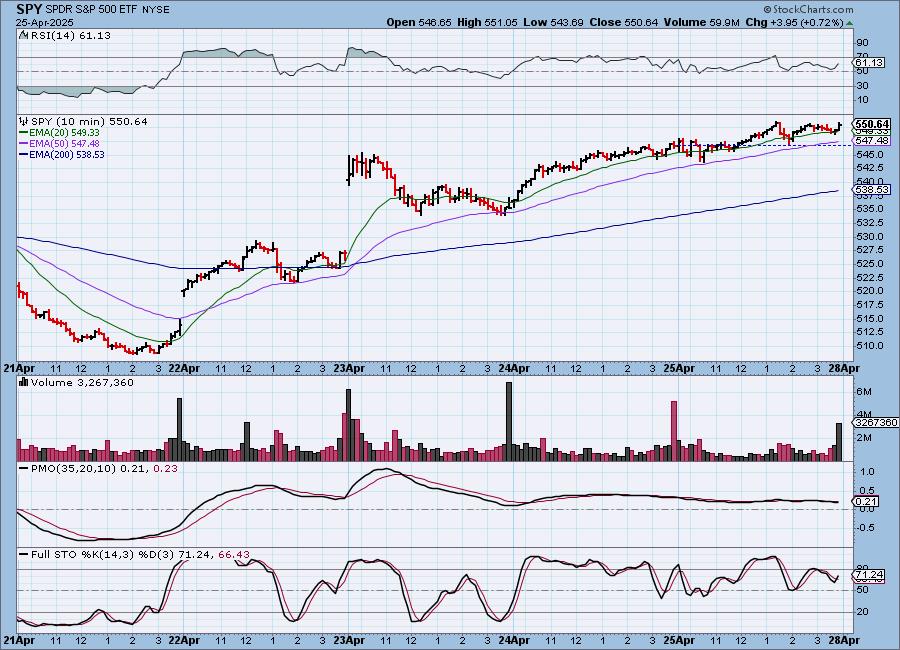Click the 'NYSE' exchange label
Viewport: 900px width, 650px height.
tap(154, 10)
